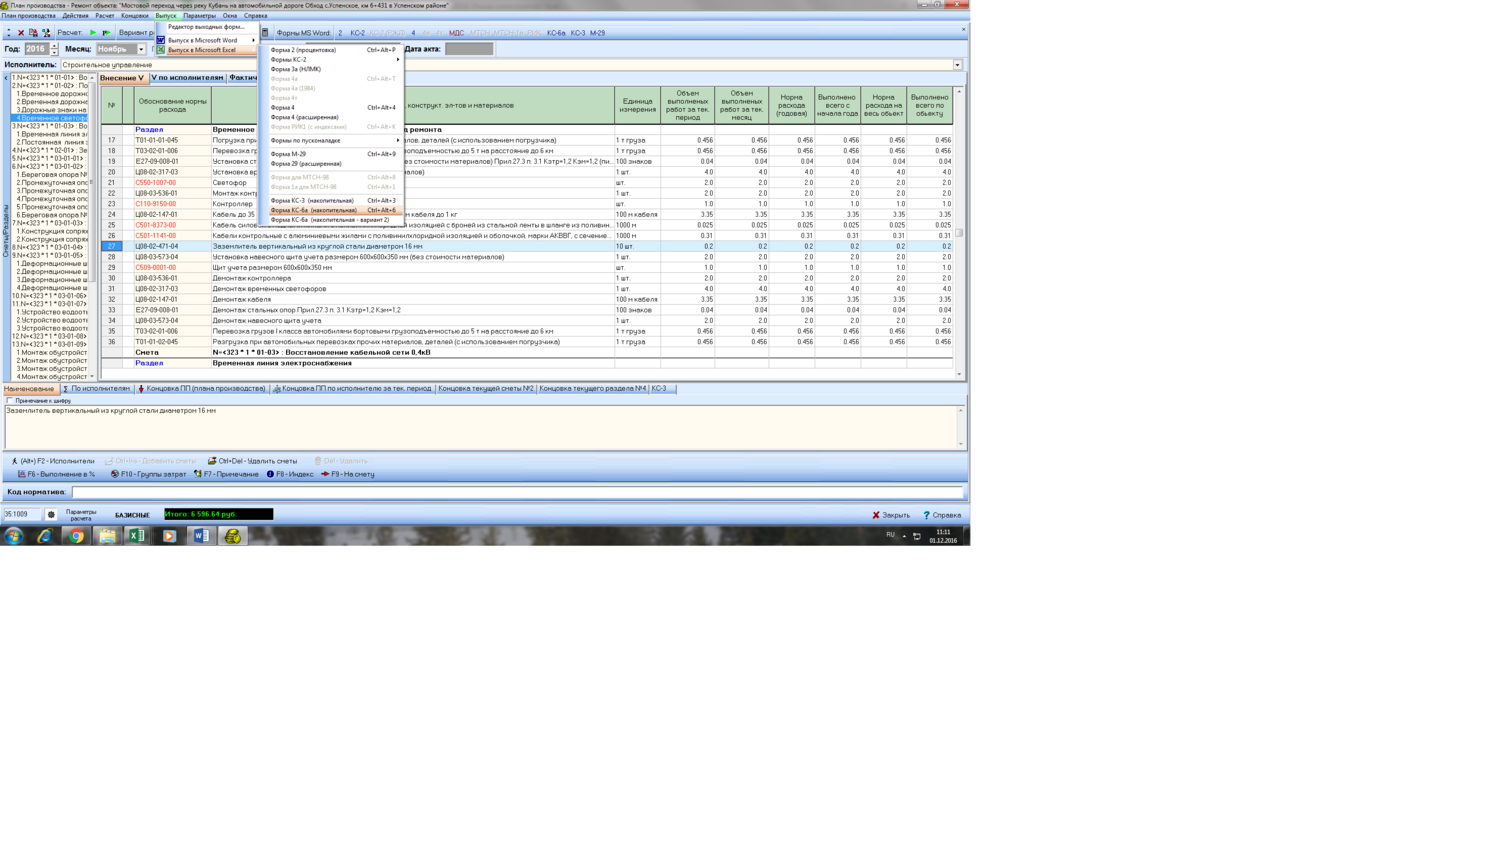Open the Исполнитель dropdown arrow
The width and height of the screenshot is (1500, 855).
point(957,65)
